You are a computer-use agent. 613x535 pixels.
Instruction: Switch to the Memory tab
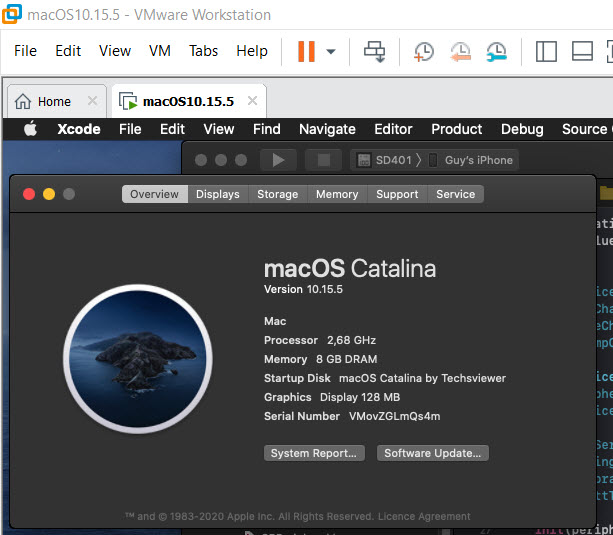tap(337, 194)
